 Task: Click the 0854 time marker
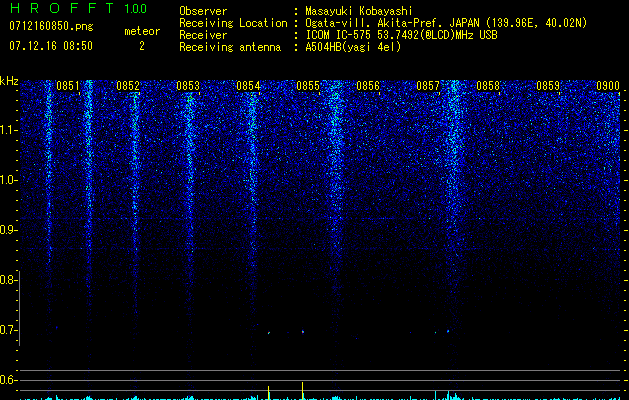(x=248, y=86)
